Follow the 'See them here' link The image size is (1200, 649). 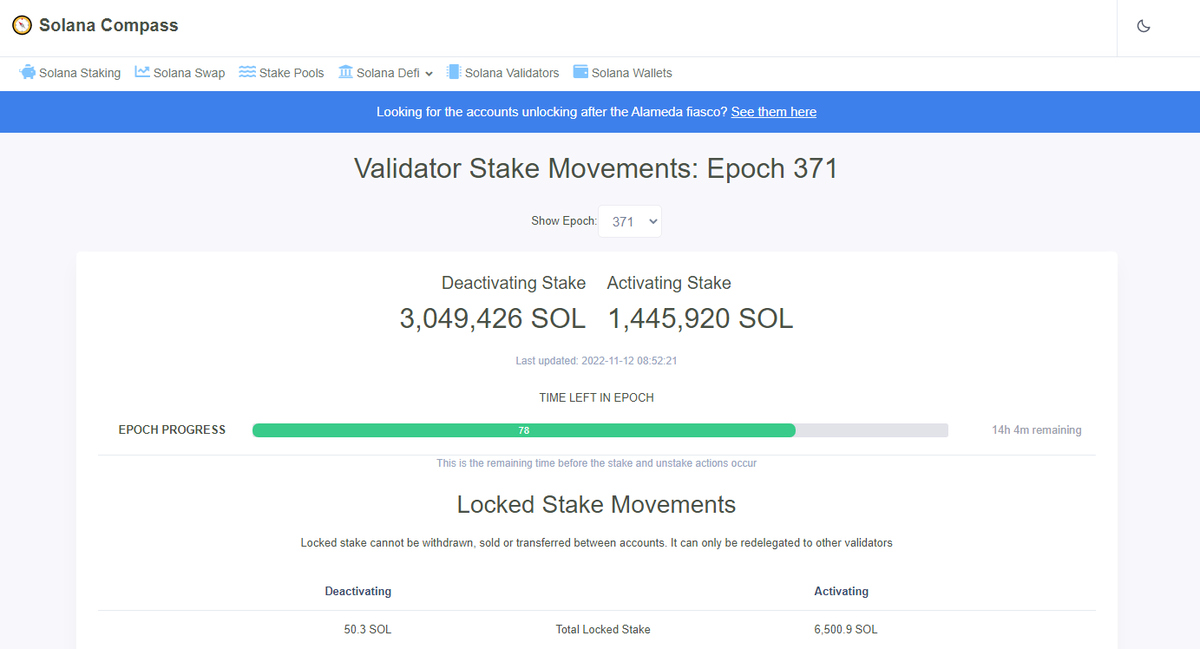coord(774,112)
